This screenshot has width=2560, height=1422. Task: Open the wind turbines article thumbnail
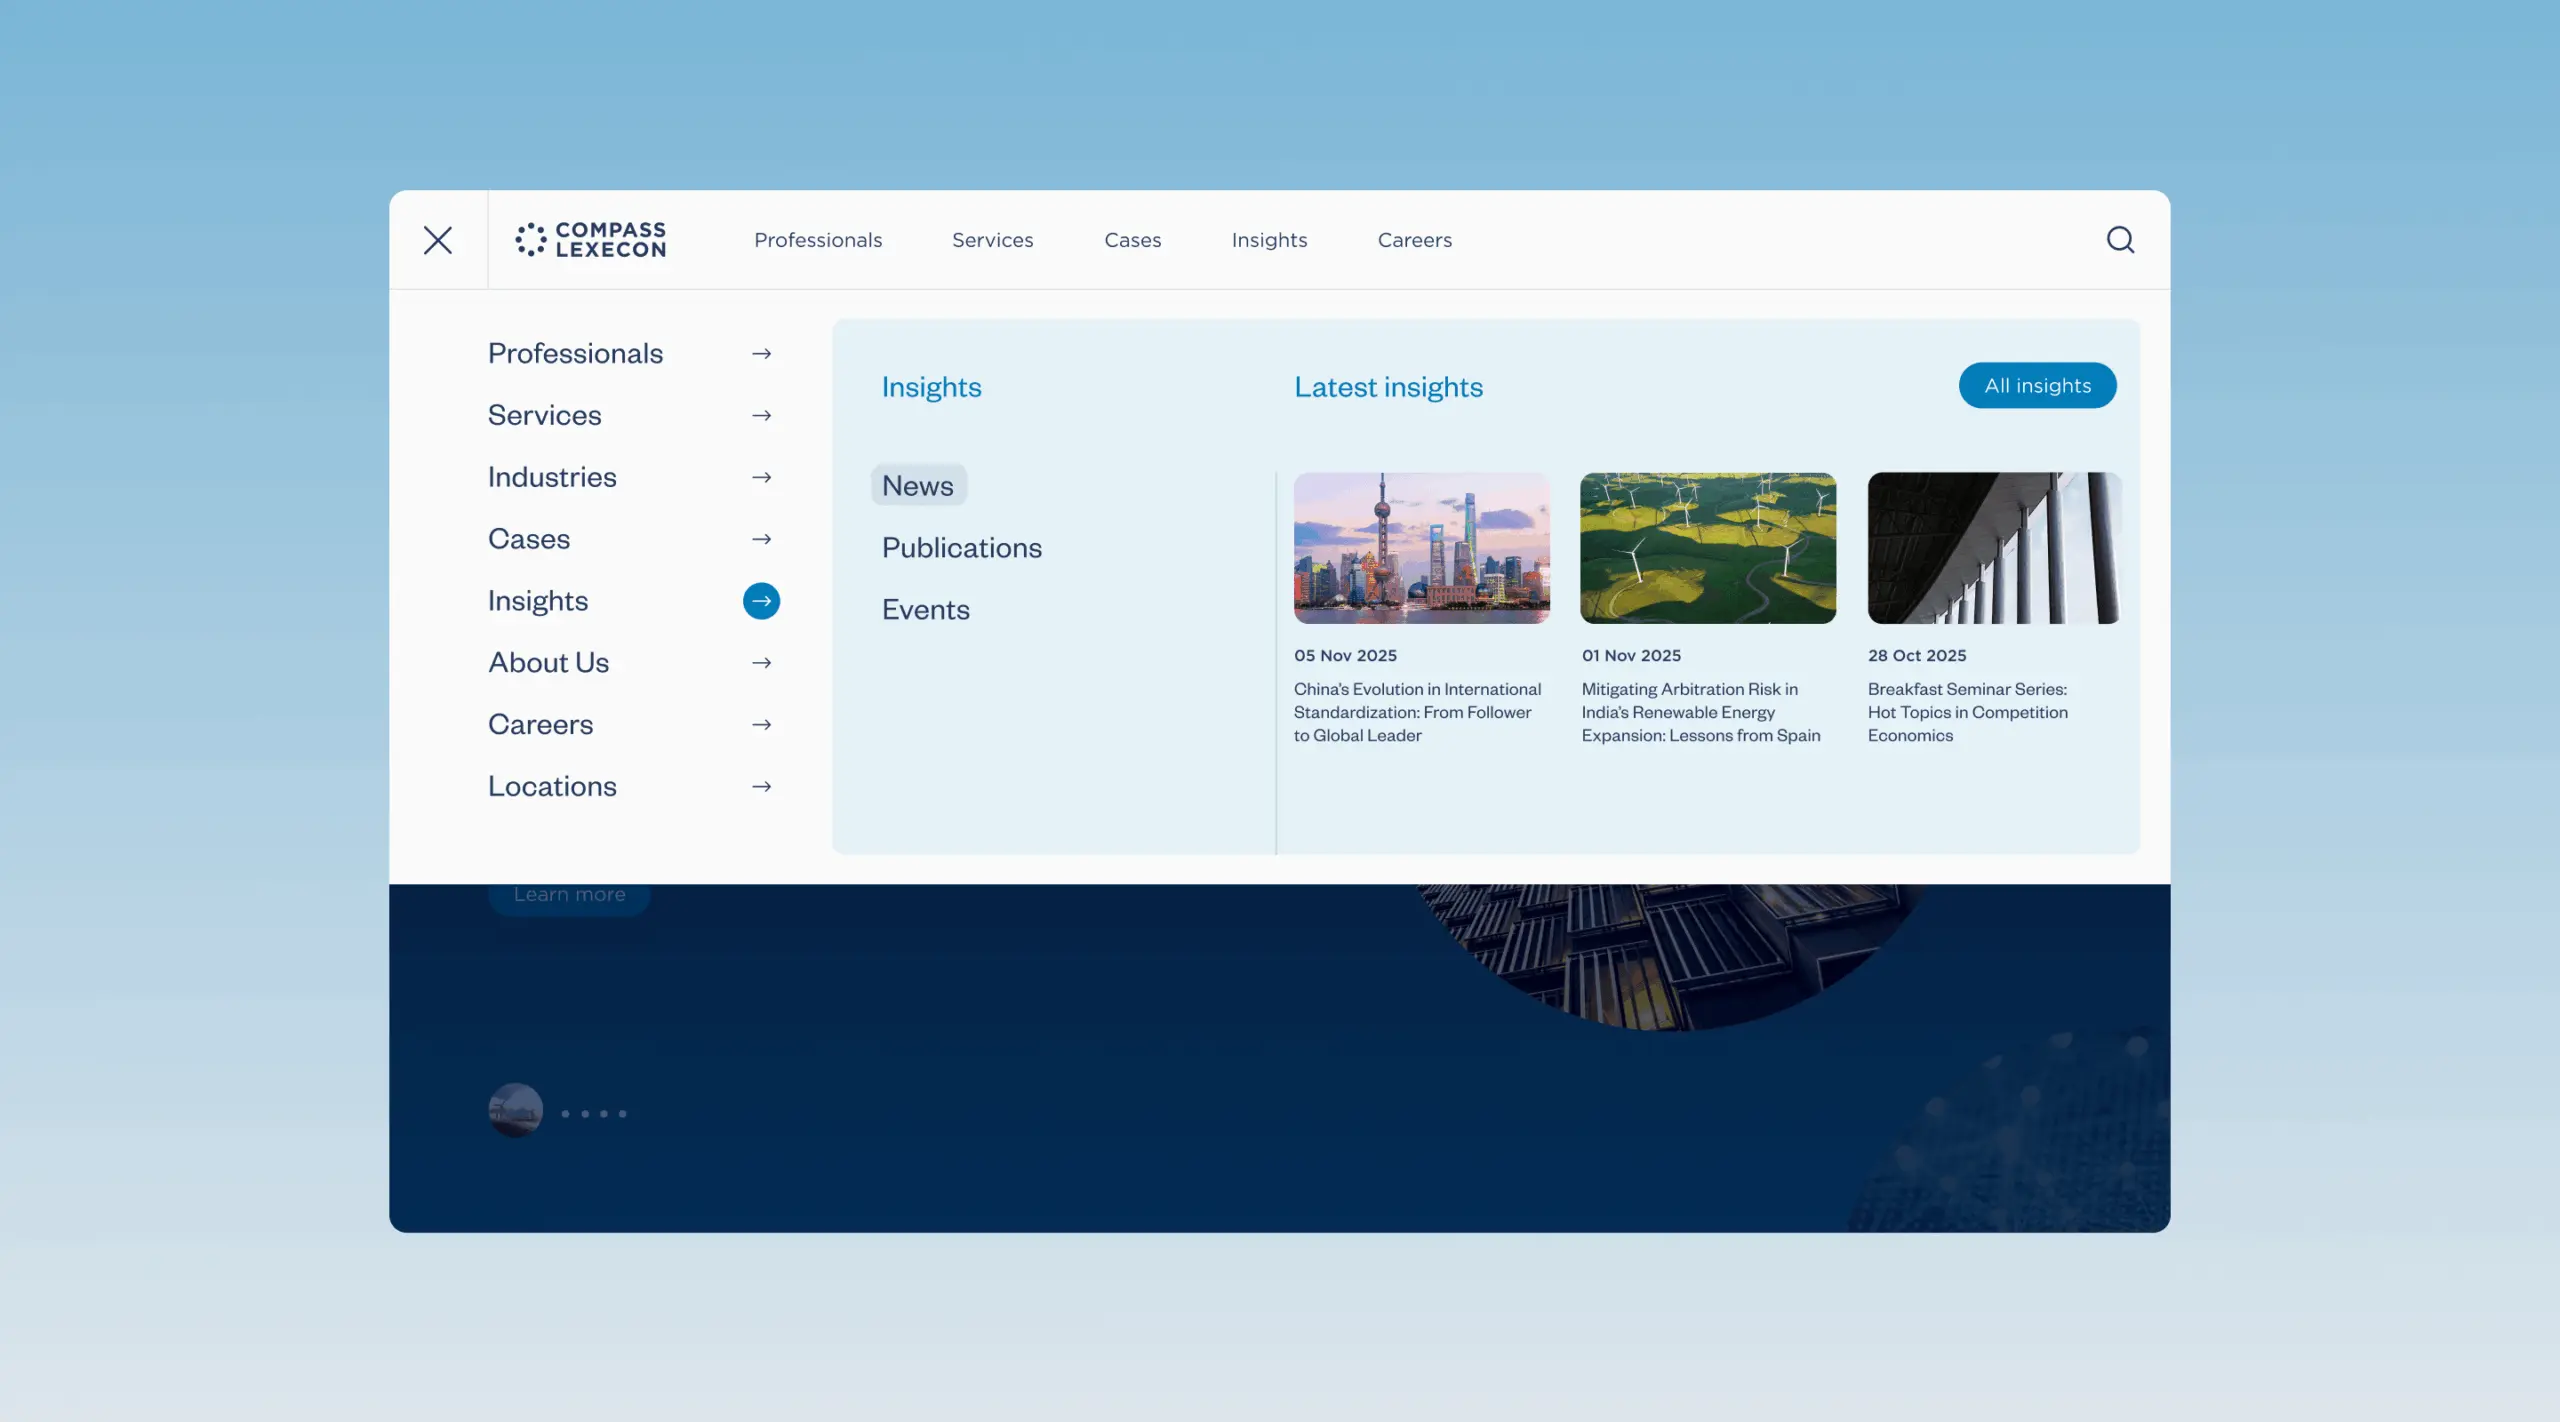[x=1707, y=548]
